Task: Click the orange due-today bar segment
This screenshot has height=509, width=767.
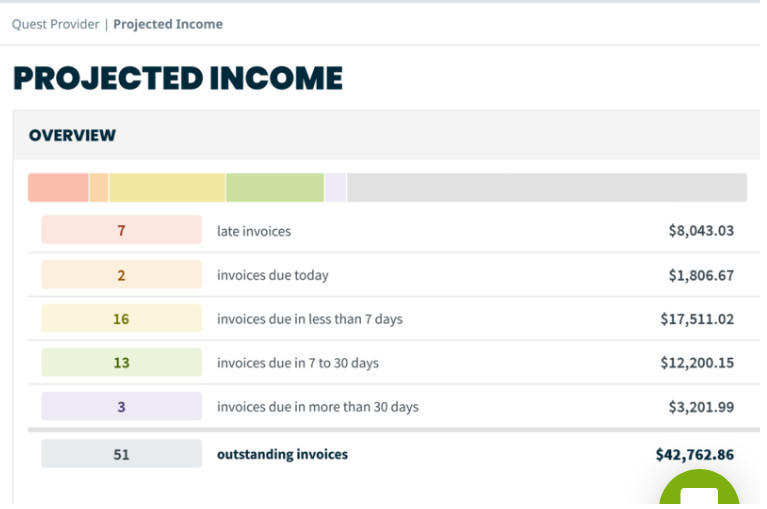Action: [99, 187]
